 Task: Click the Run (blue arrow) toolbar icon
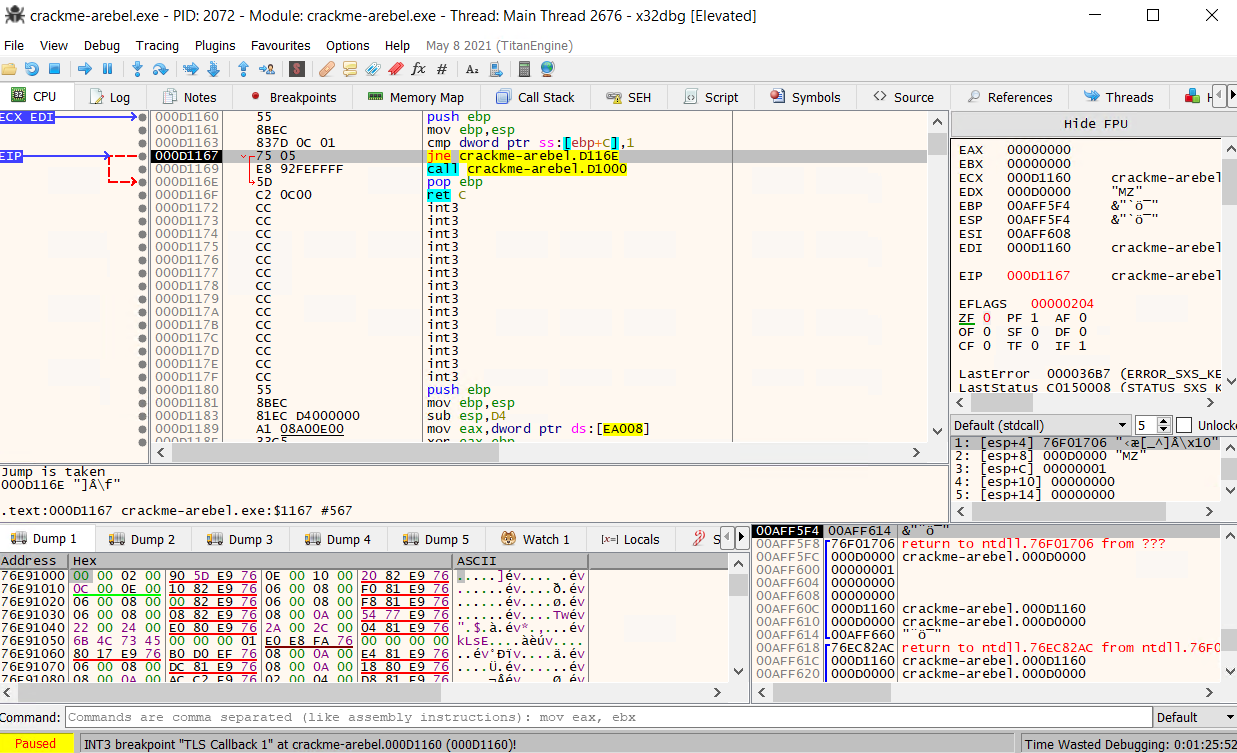[84, 69]
